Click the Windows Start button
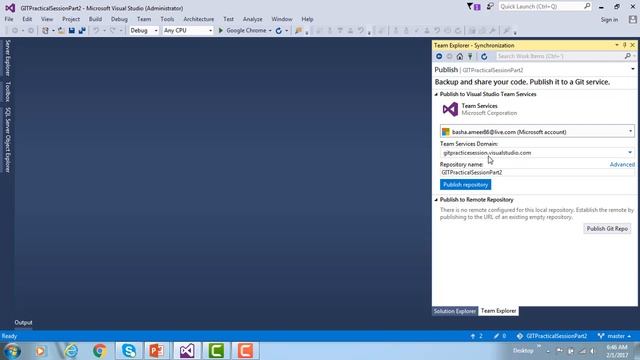This screenshot has width=640, height=360. click(x=13, y=351)
